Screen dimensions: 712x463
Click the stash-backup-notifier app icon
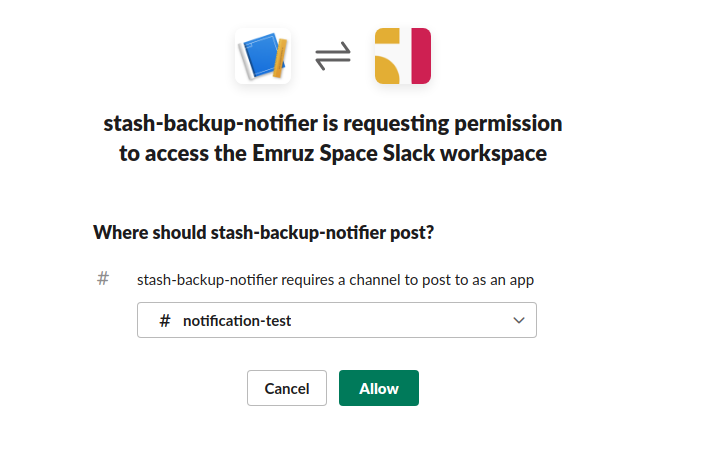(x=263, y=56)
